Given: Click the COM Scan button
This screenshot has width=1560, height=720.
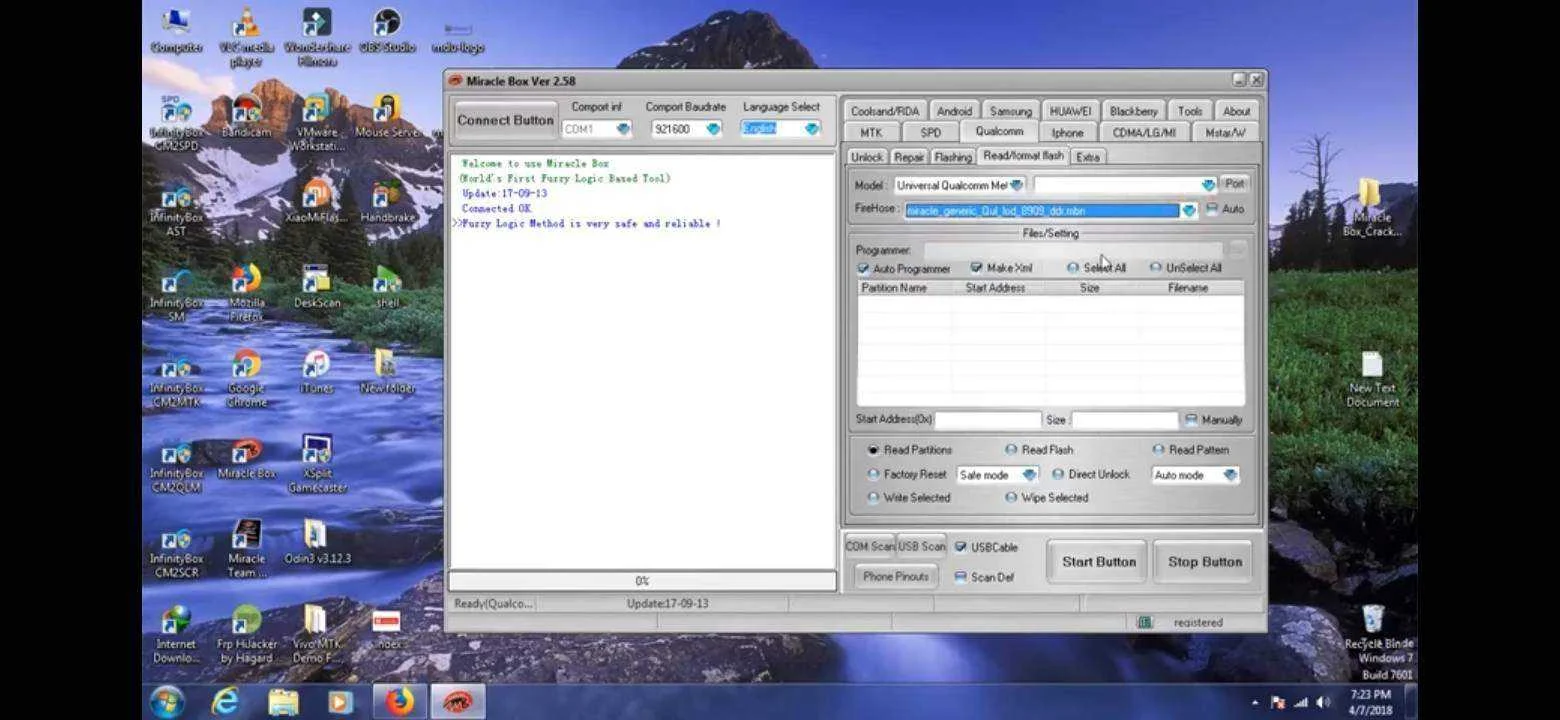Looking at the screenshot, I should 870,546.
